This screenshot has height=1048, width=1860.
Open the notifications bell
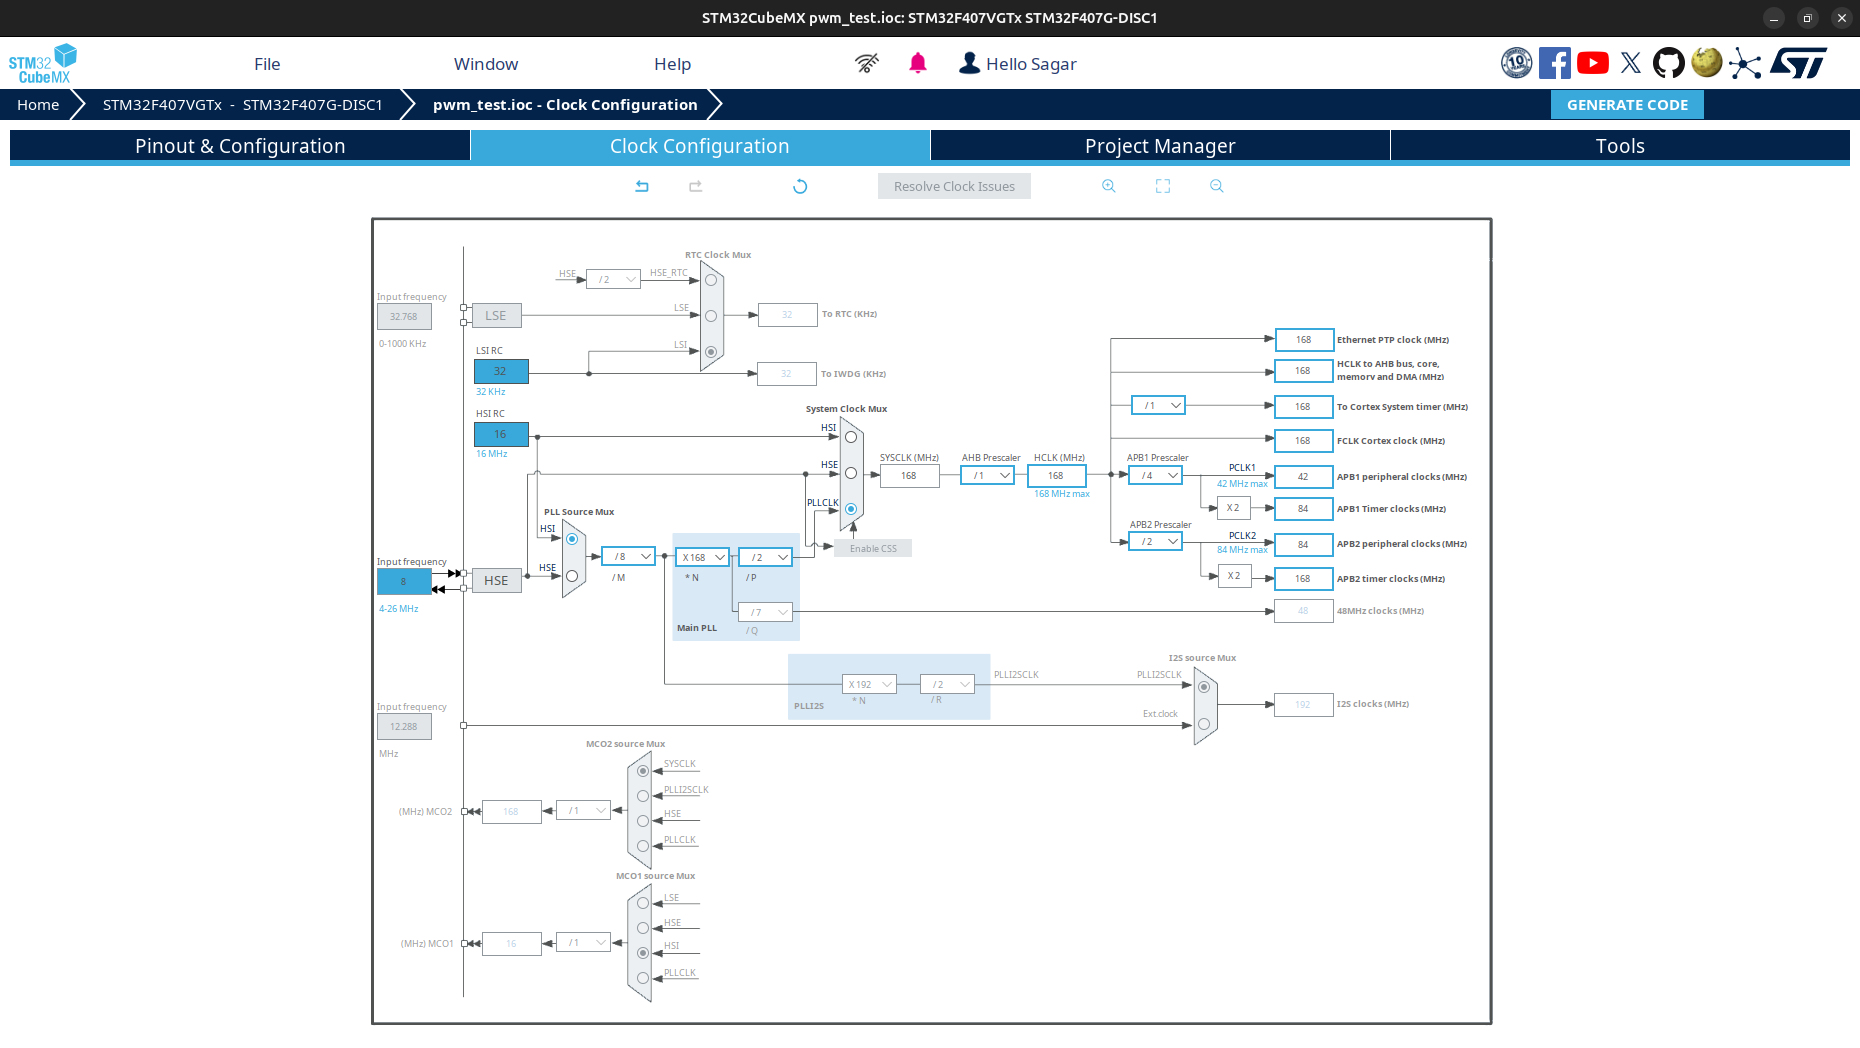point(918,64)
